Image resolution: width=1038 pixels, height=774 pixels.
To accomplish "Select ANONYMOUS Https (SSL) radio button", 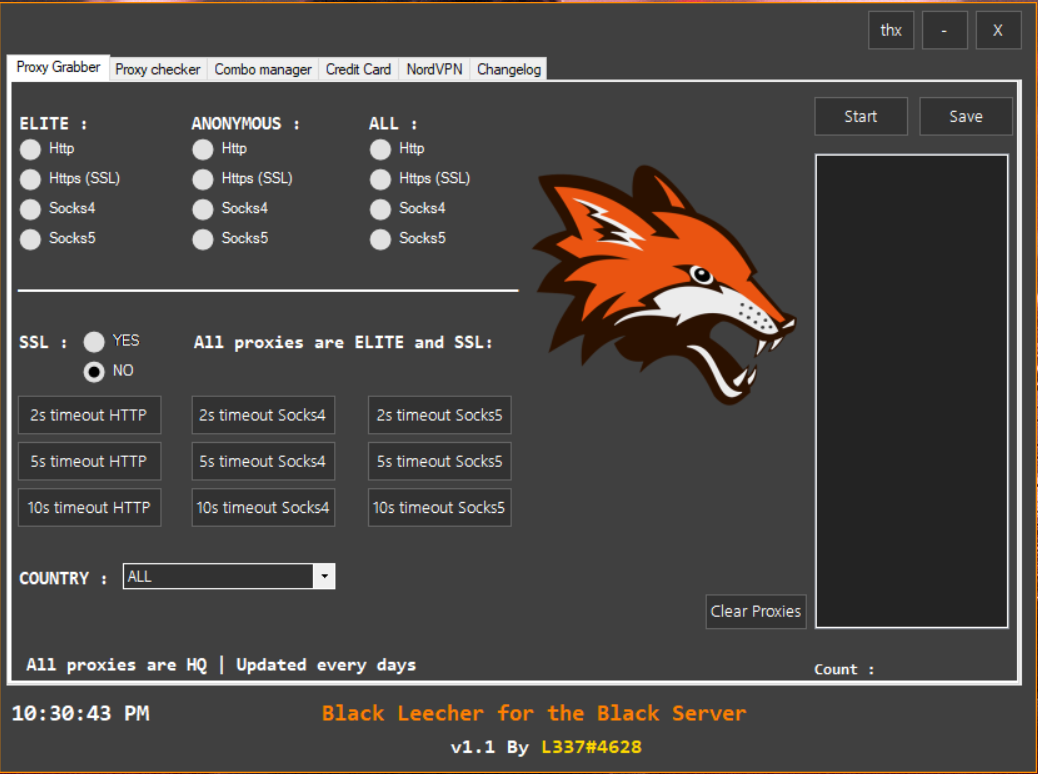I will pyautogui.click(x=203, y=180).
